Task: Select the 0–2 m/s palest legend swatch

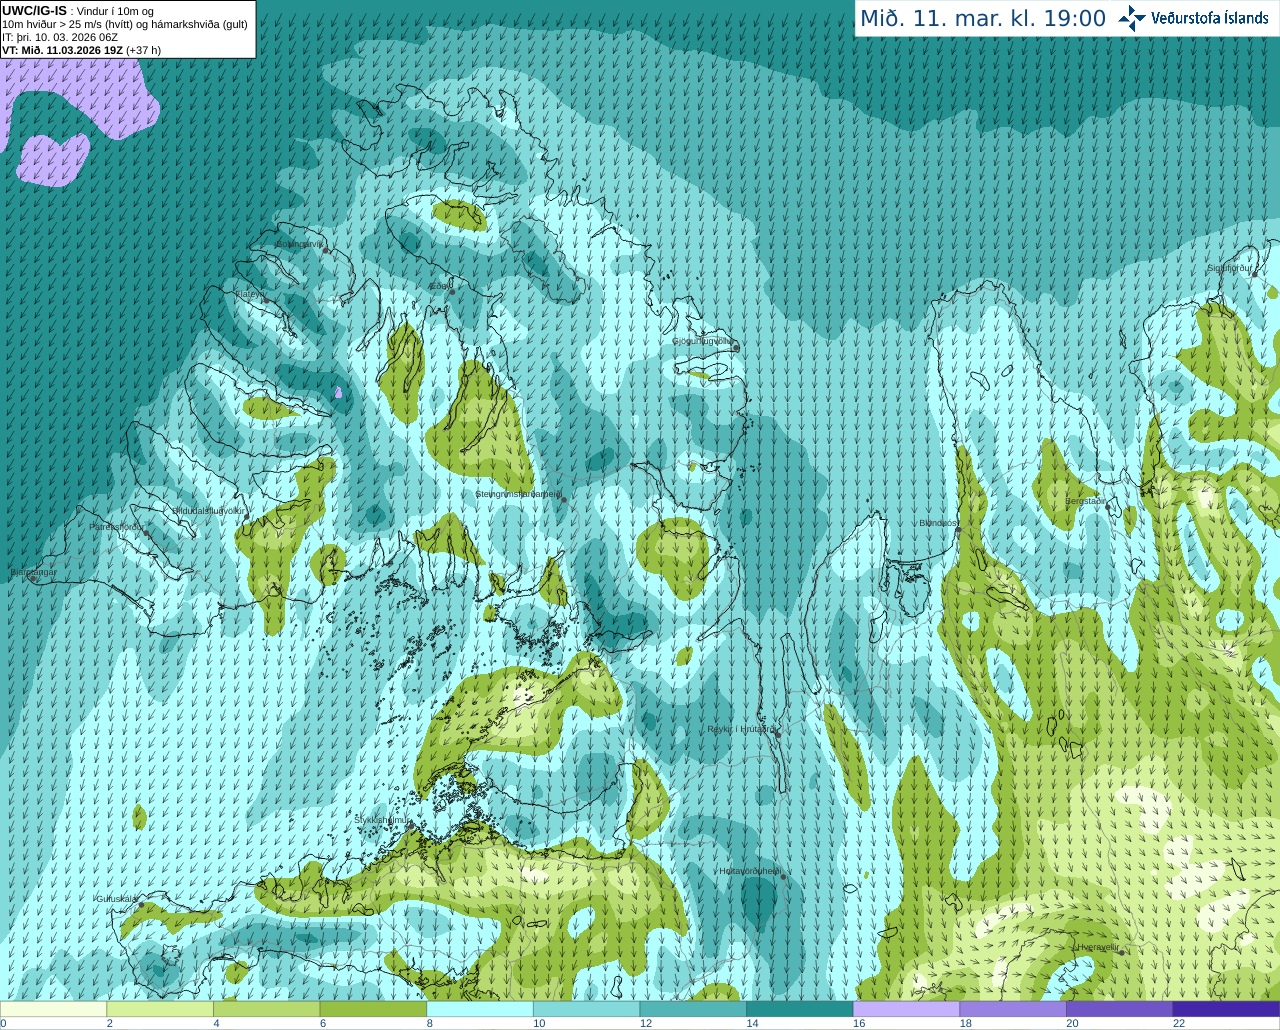Action: pos(53,1009)
